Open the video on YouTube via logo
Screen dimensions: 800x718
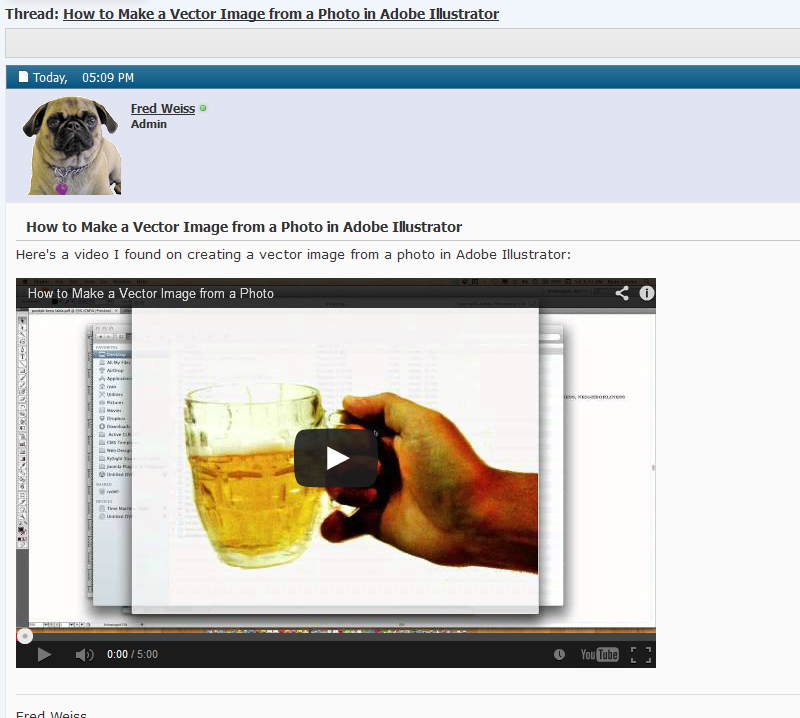click(x=599, y=654)
